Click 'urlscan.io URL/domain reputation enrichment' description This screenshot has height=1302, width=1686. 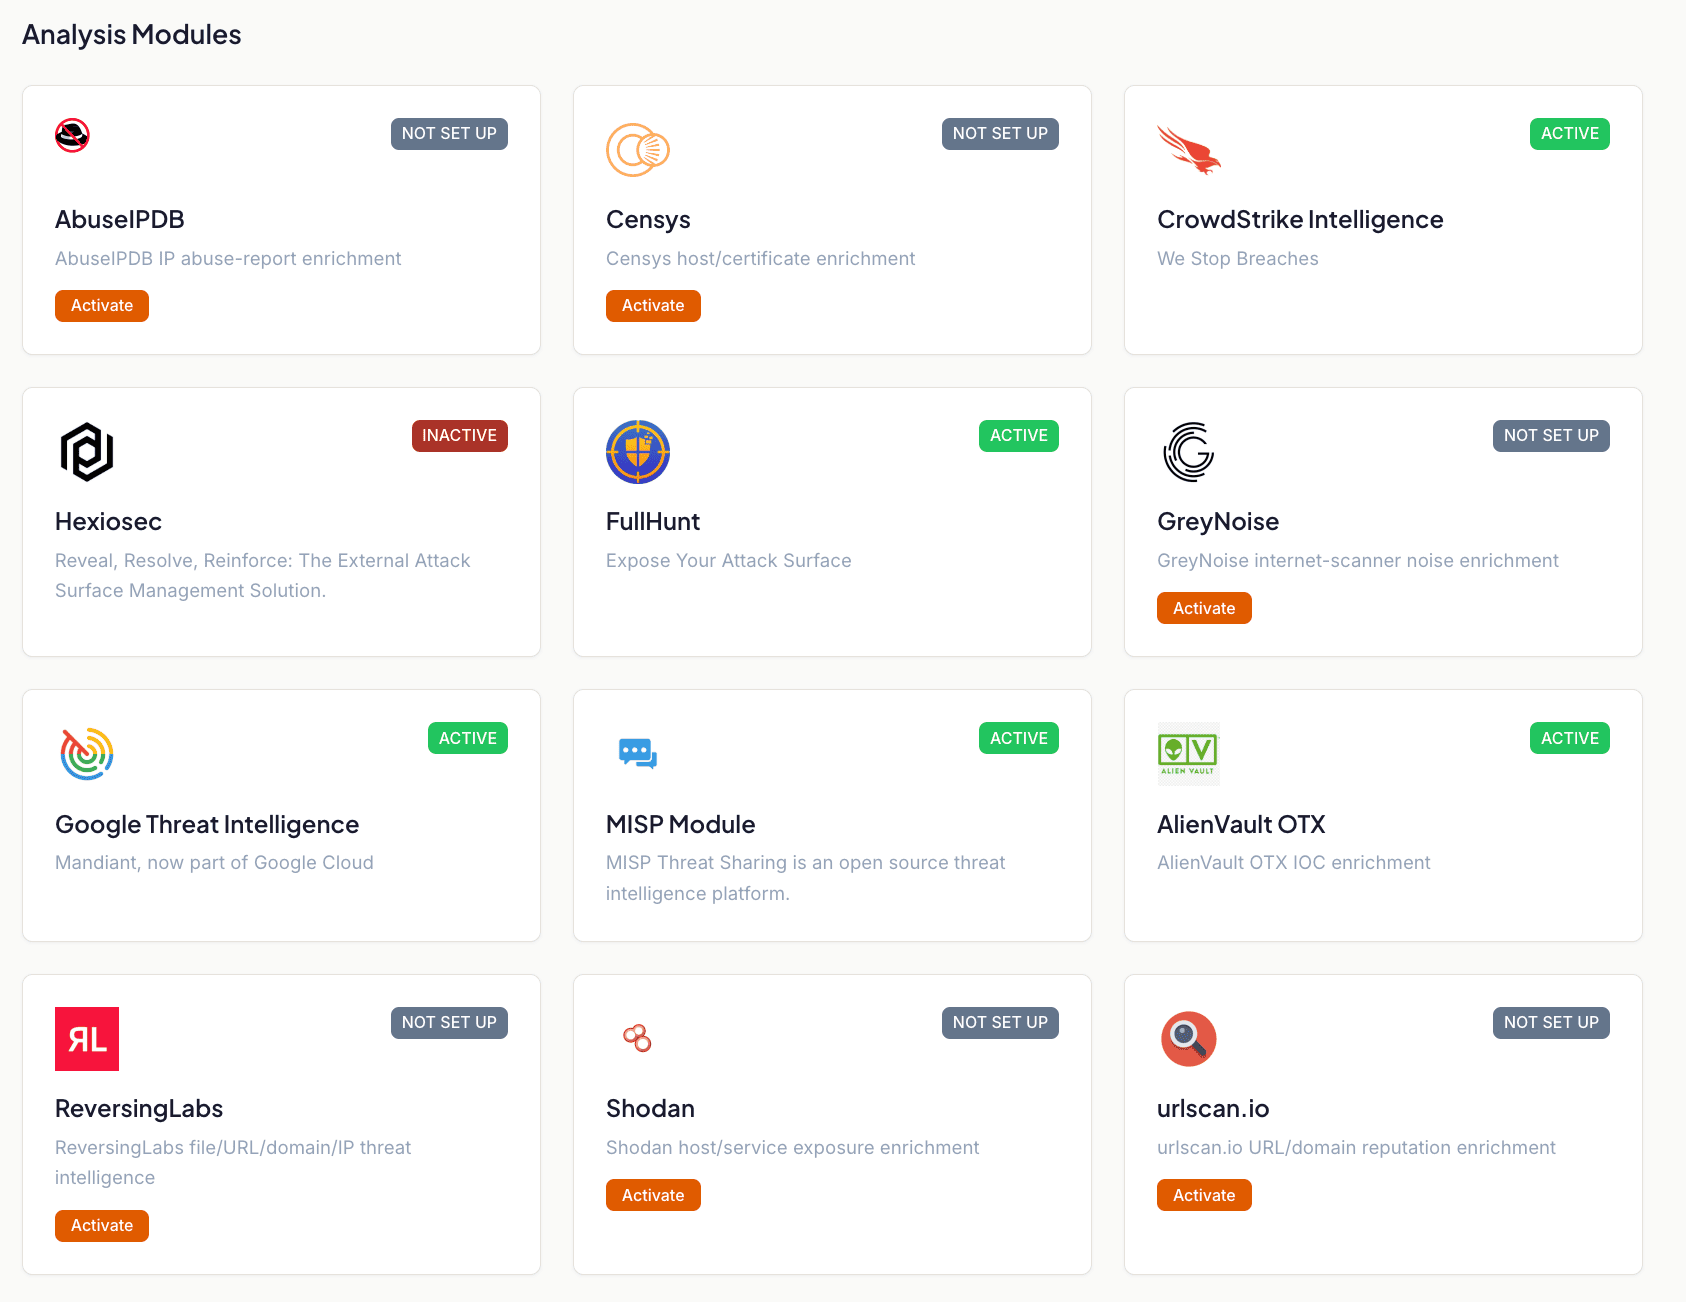[x=1356, y=1148]
